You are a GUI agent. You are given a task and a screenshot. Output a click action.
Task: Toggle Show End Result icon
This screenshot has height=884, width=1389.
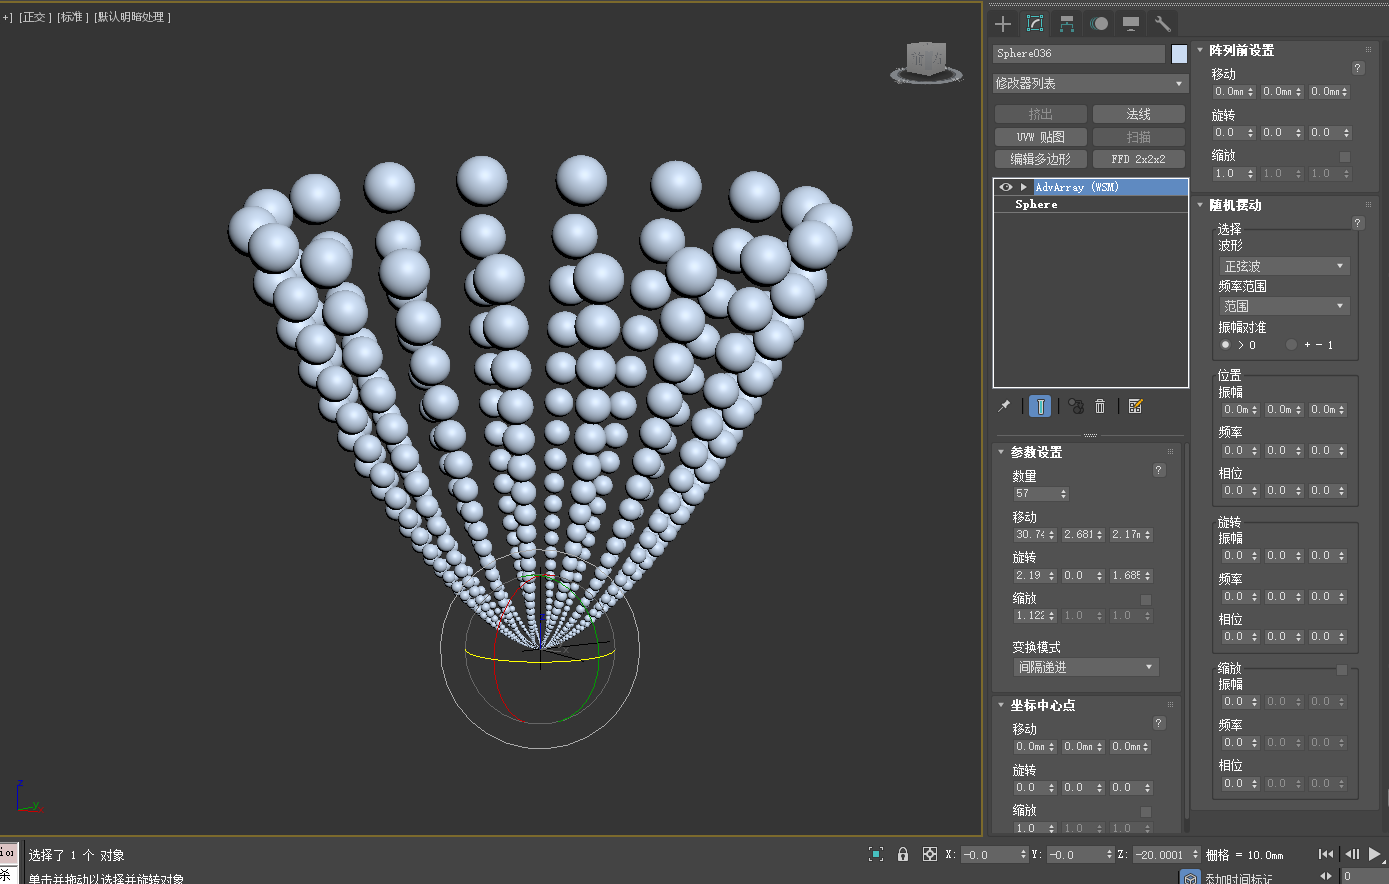click(x=1040, y=406)
